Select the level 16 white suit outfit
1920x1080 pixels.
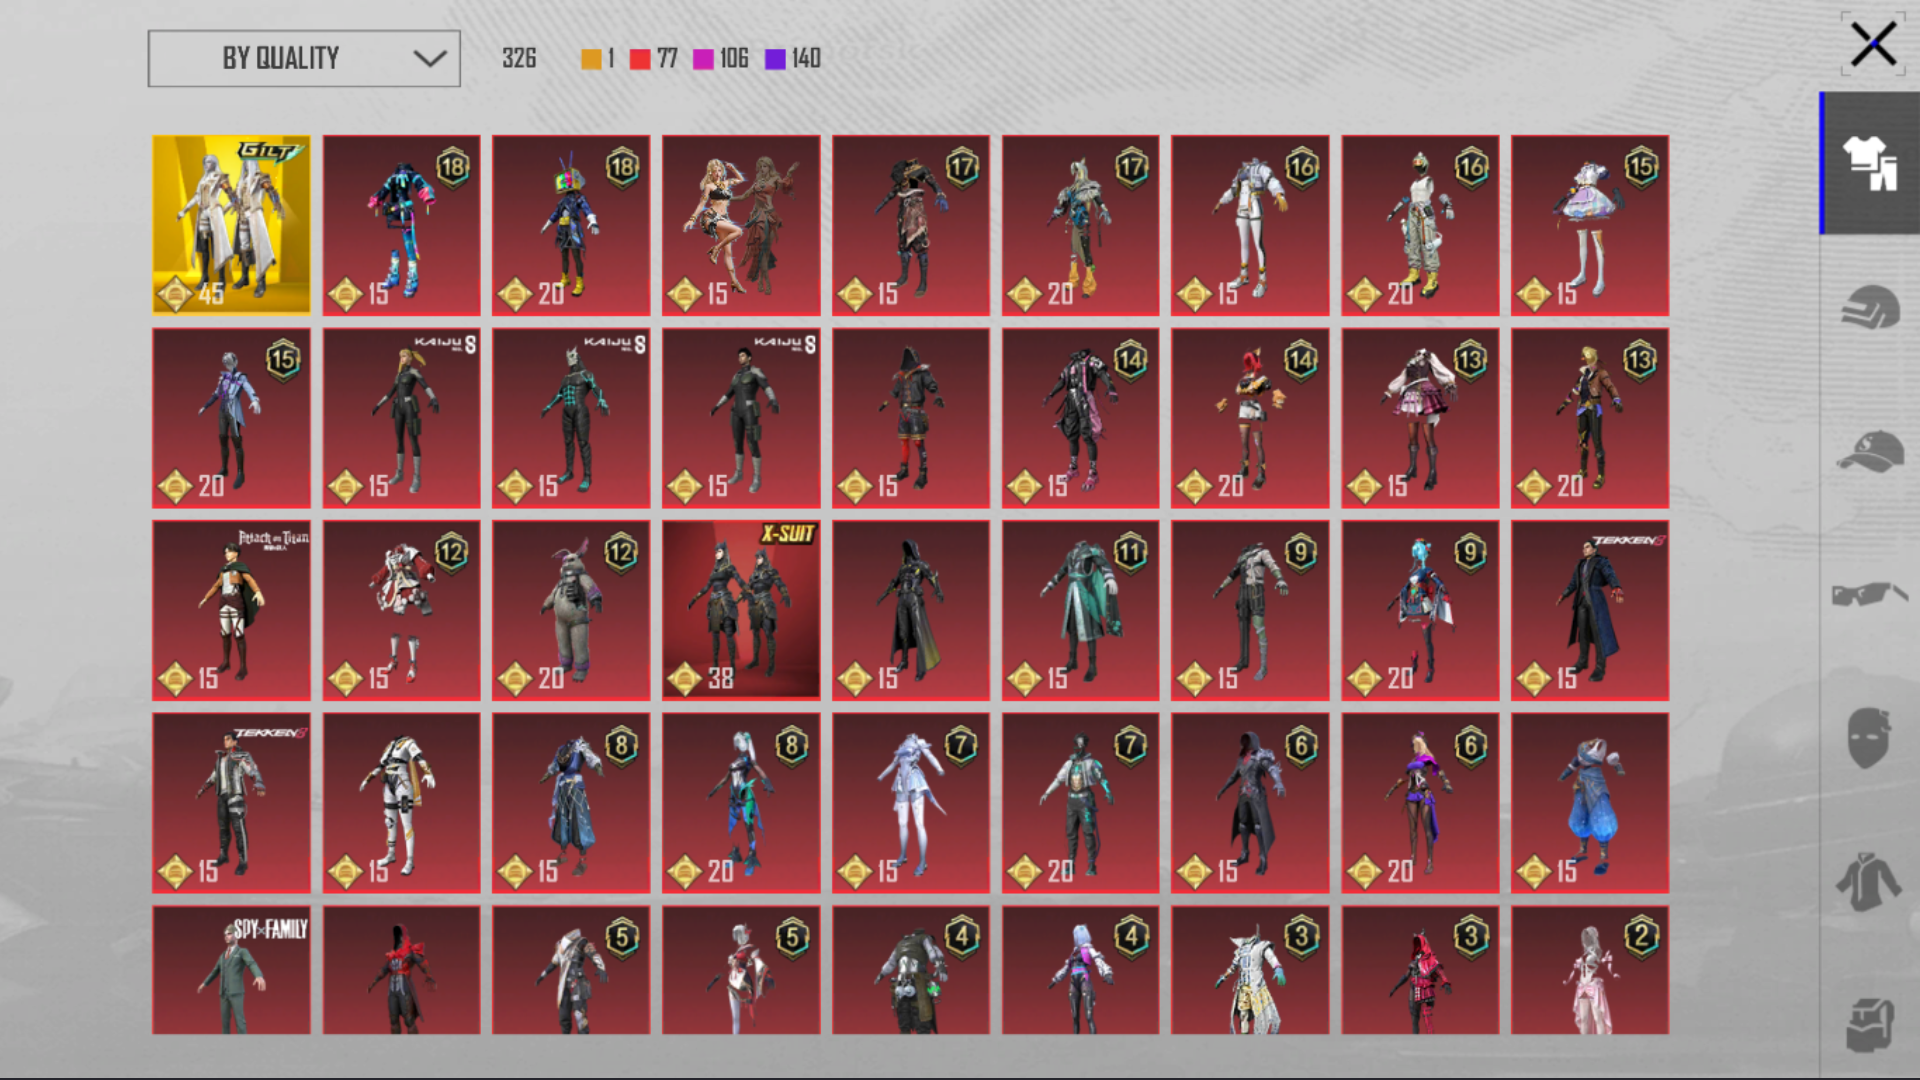coord(1250,225)
